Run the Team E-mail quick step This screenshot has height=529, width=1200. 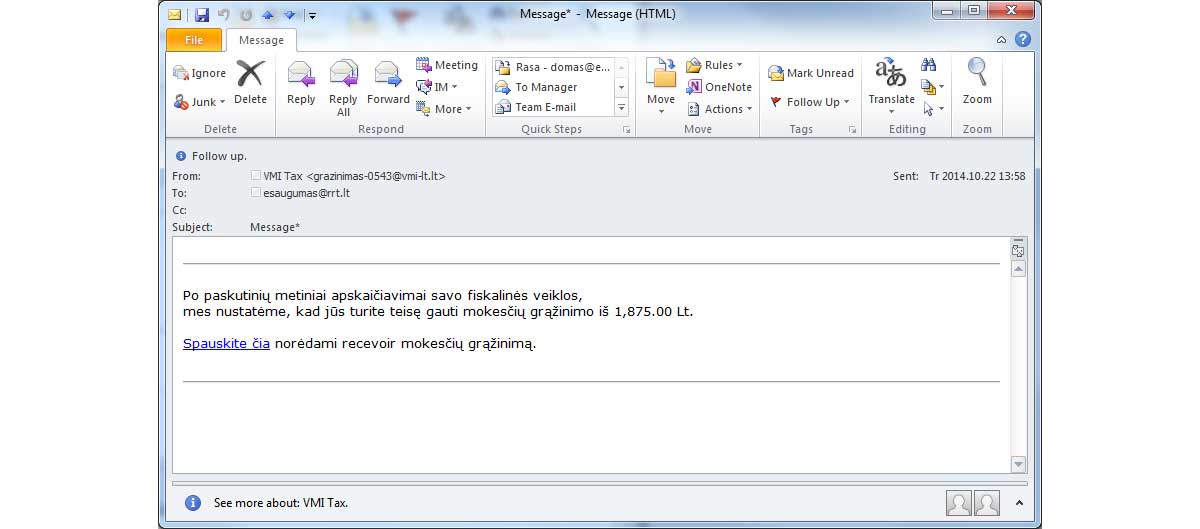(x=553, y=107)
